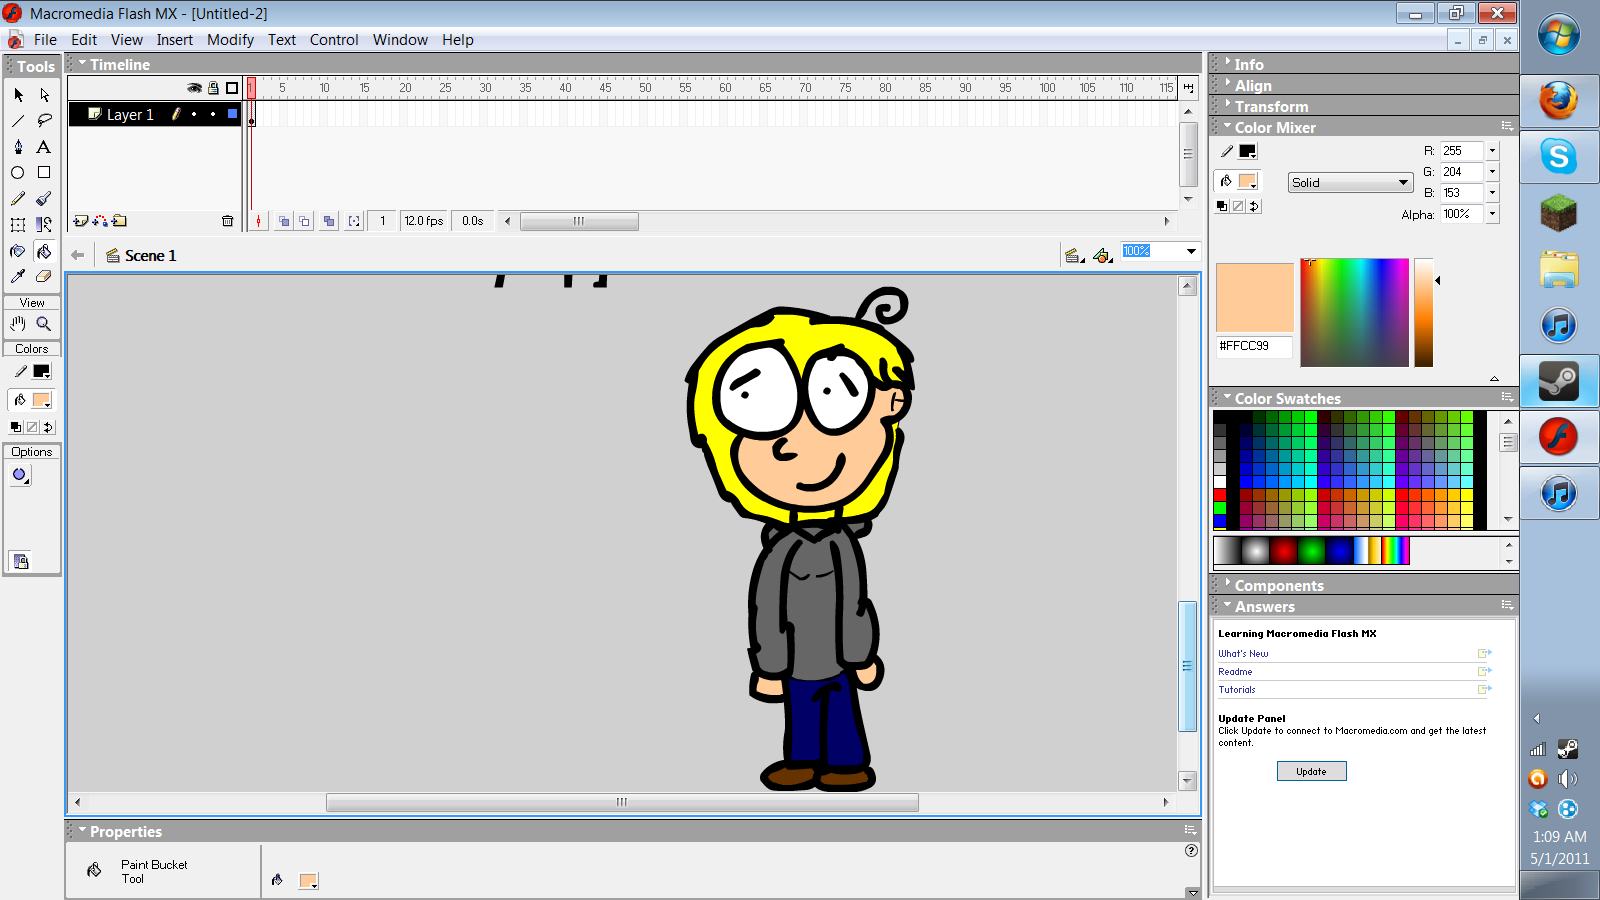Click the fill color swatch in Tools
The height and width of the screenshot is (900, 1600).
pos(41,400)
